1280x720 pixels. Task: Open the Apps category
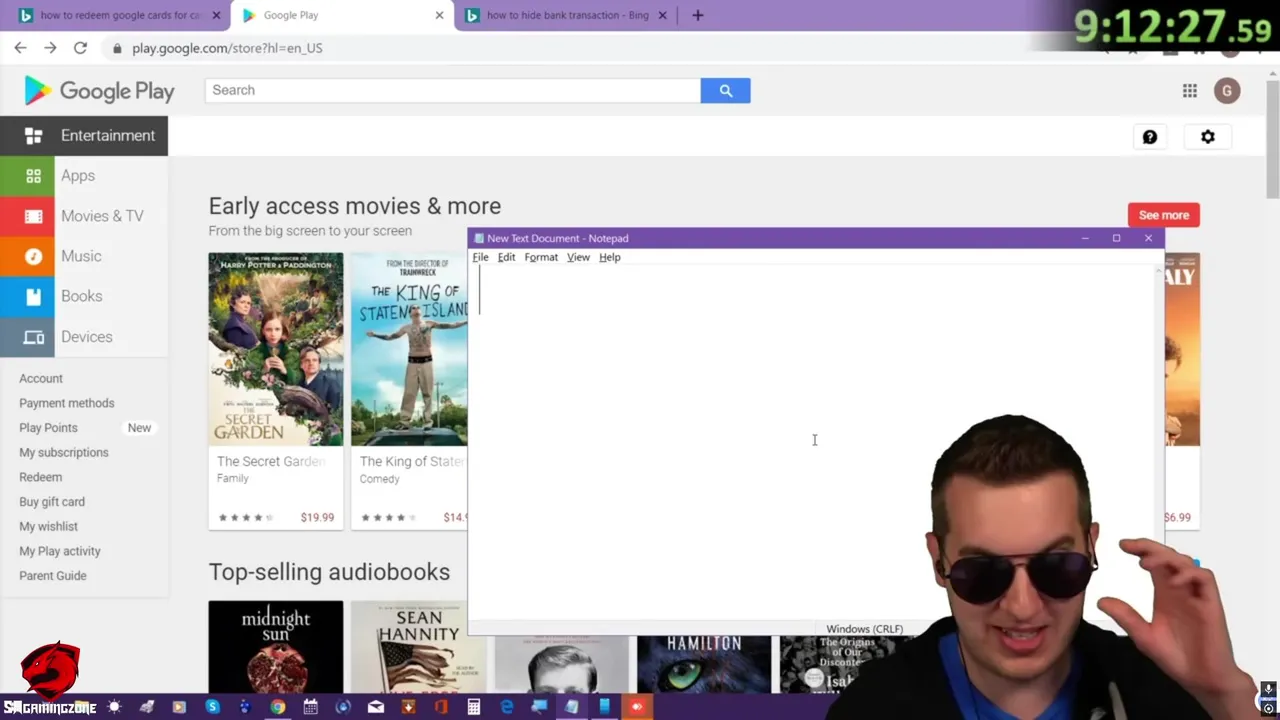point(84,176)
